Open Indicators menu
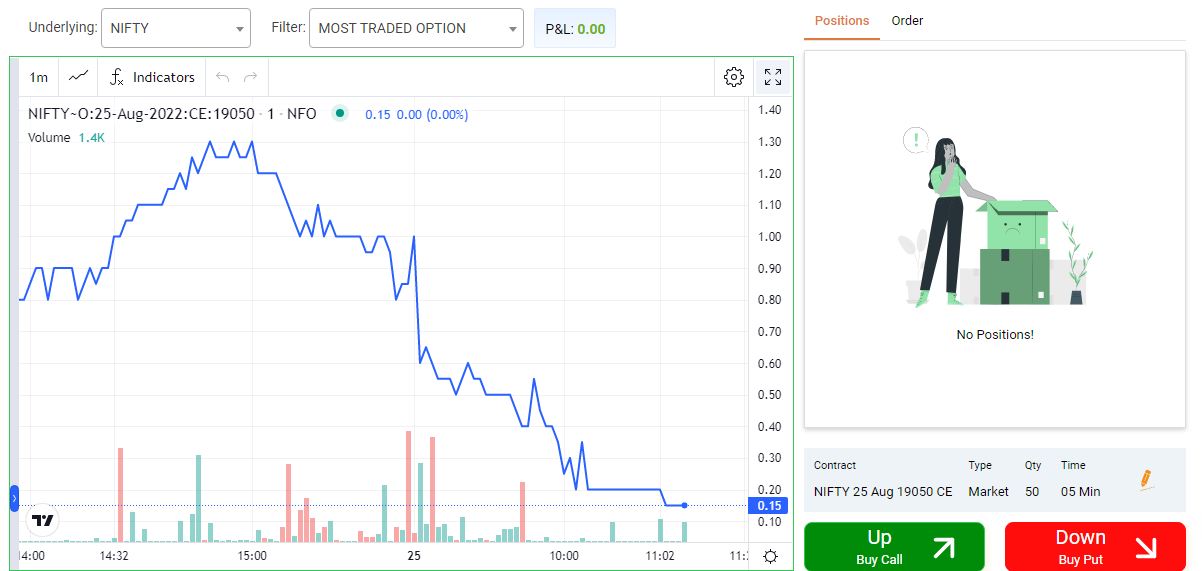The width and height of the screenshot is (1202, 571). point(153,77)
